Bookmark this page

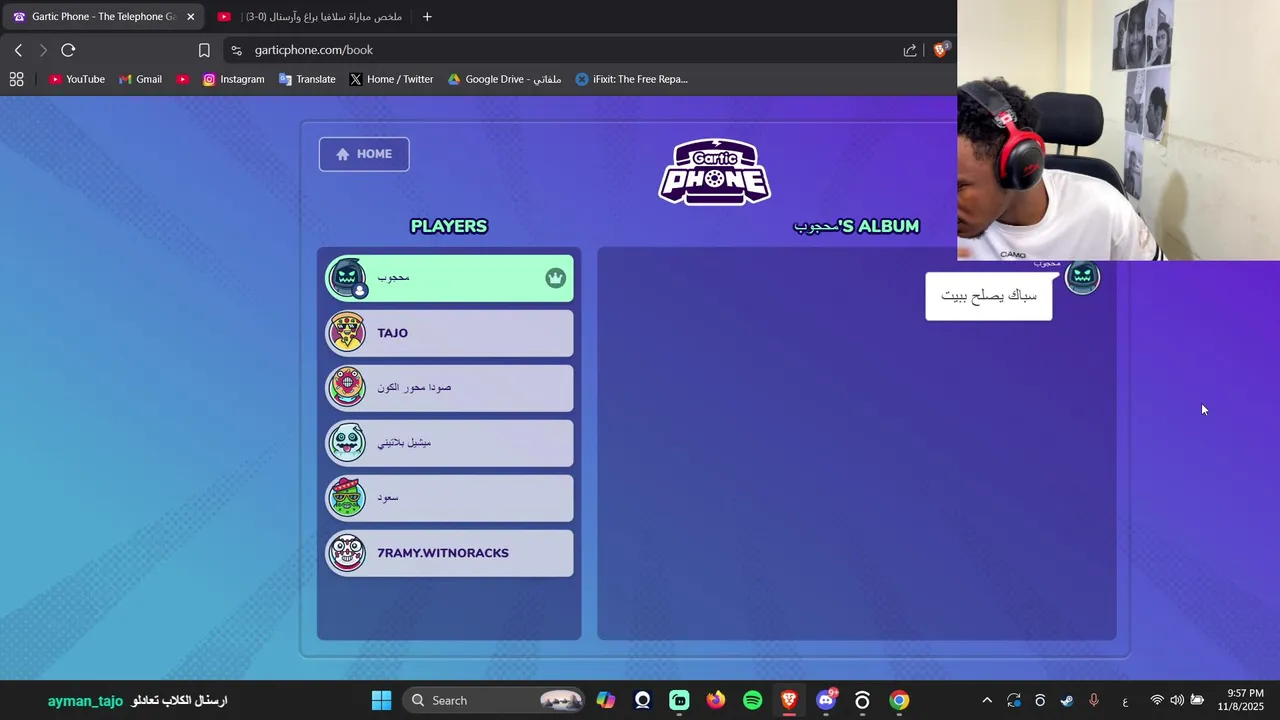(204, 50)
